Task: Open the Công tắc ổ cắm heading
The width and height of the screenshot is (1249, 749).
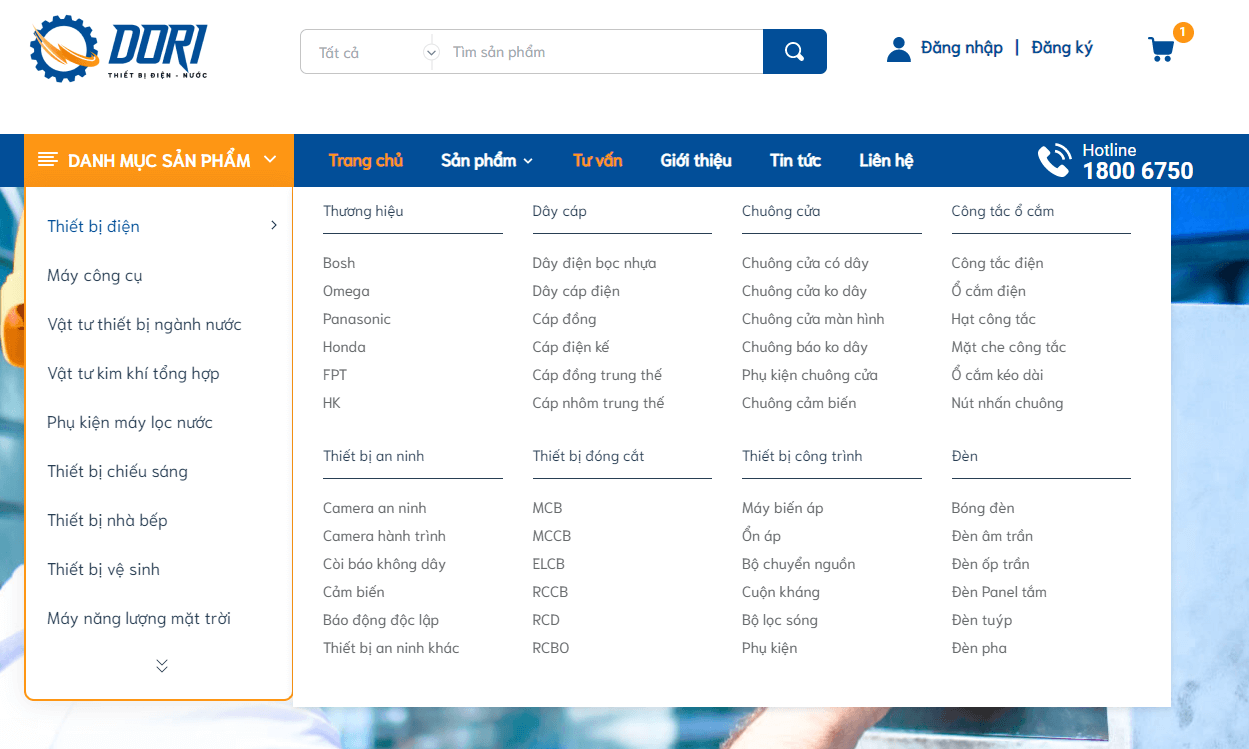Action: coord(1003,211)
